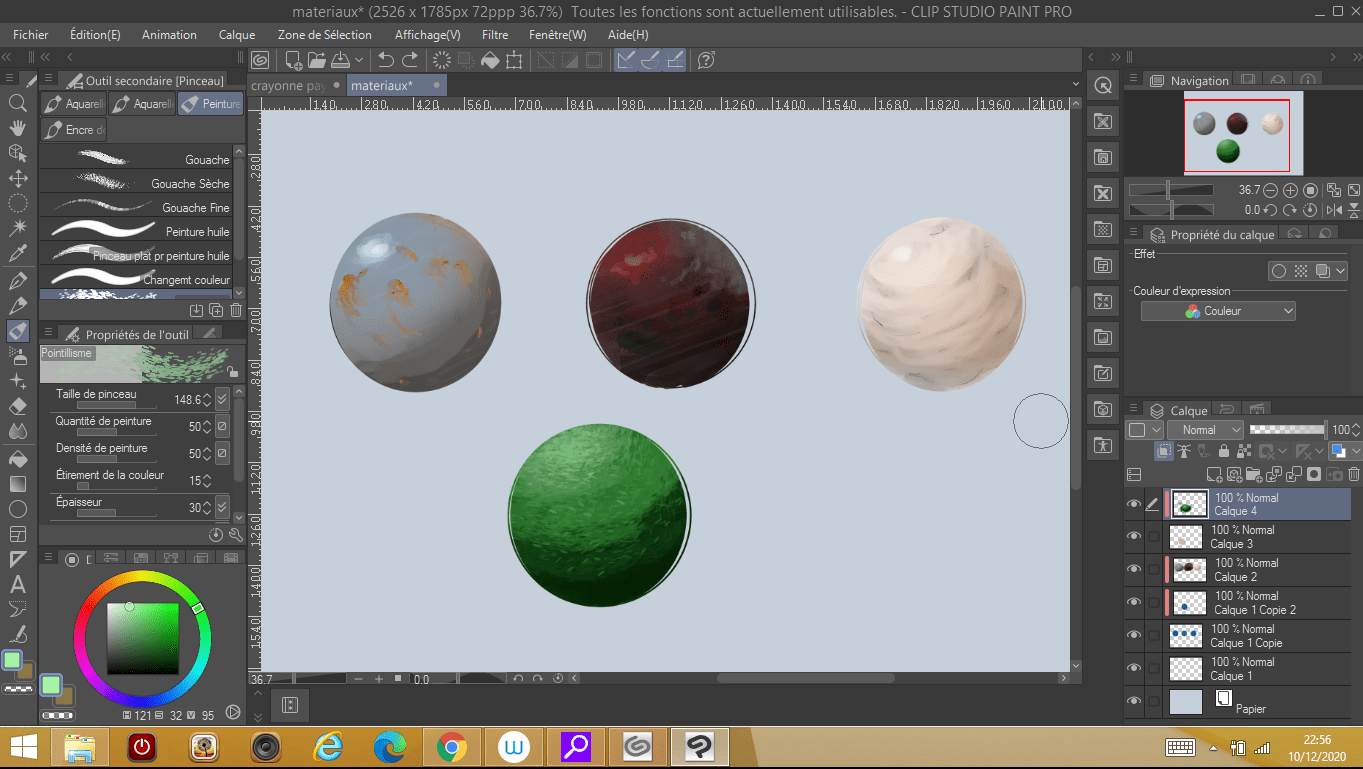Switch to the crayonne pay document tab

coord(289,86)
